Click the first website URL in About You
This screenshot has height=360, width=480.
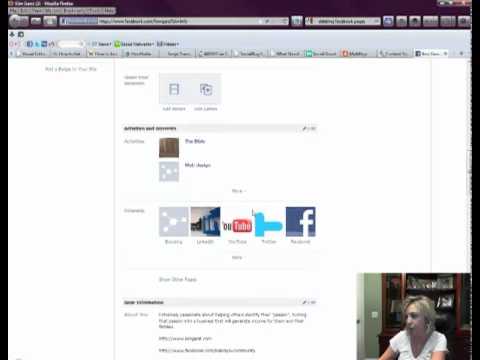[x=185, y=338]
